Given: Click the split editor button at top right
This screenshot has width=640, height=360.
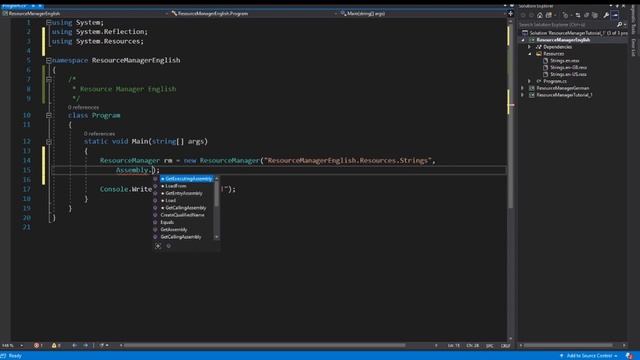Looking at the screenshot, I should coord(510,13).
